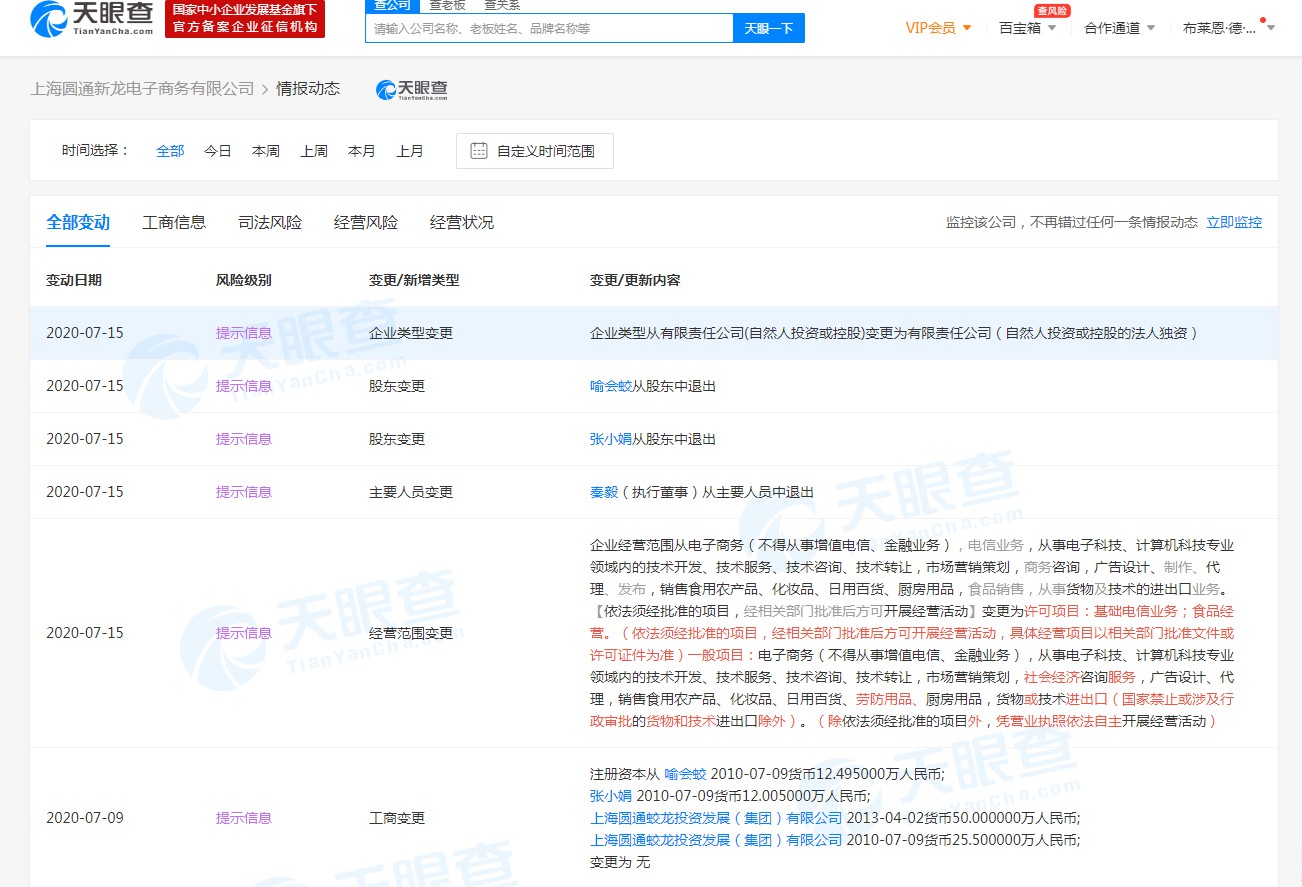The height and width of the screenshot is (887, 1302).
Task: Filter changes by 上周
Action: (314, 151)
